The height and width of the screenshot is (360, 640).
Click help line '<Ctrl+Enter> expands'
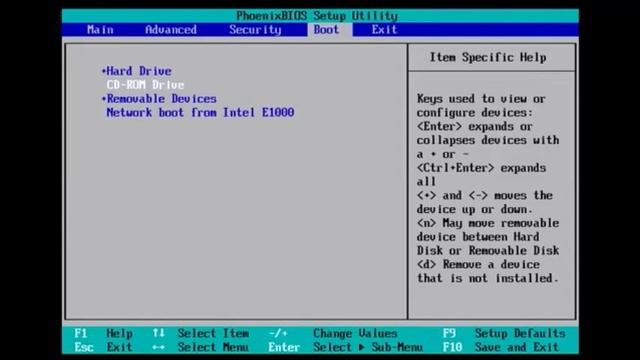click(481, 168)
